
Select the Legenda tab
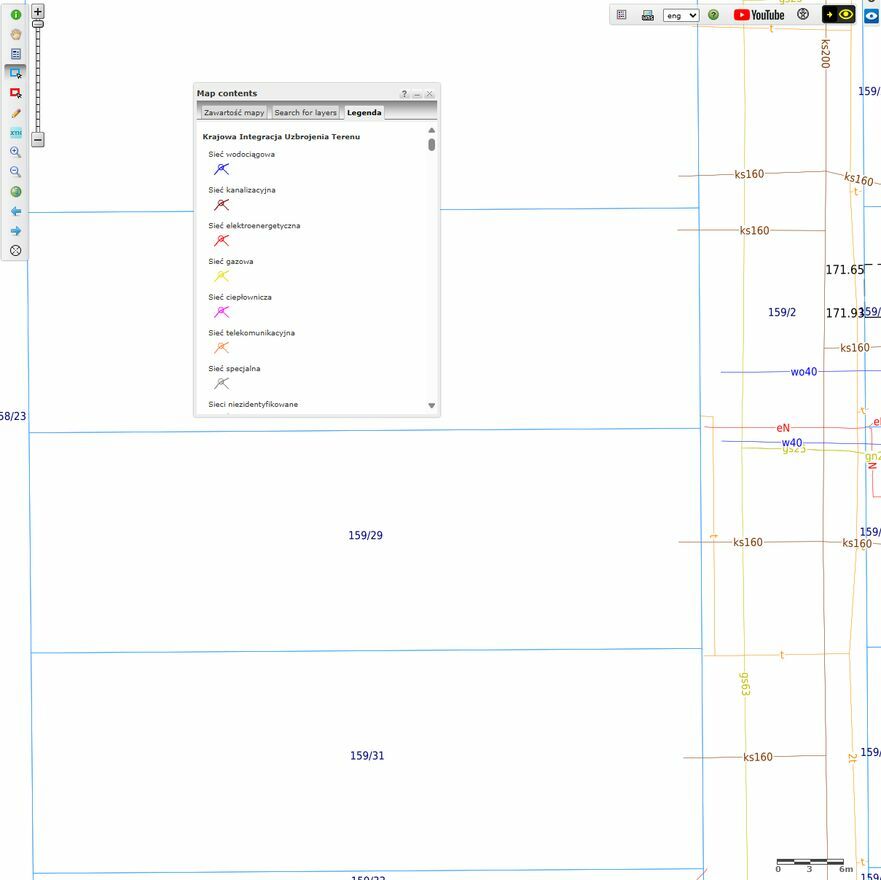pos(364,112)
